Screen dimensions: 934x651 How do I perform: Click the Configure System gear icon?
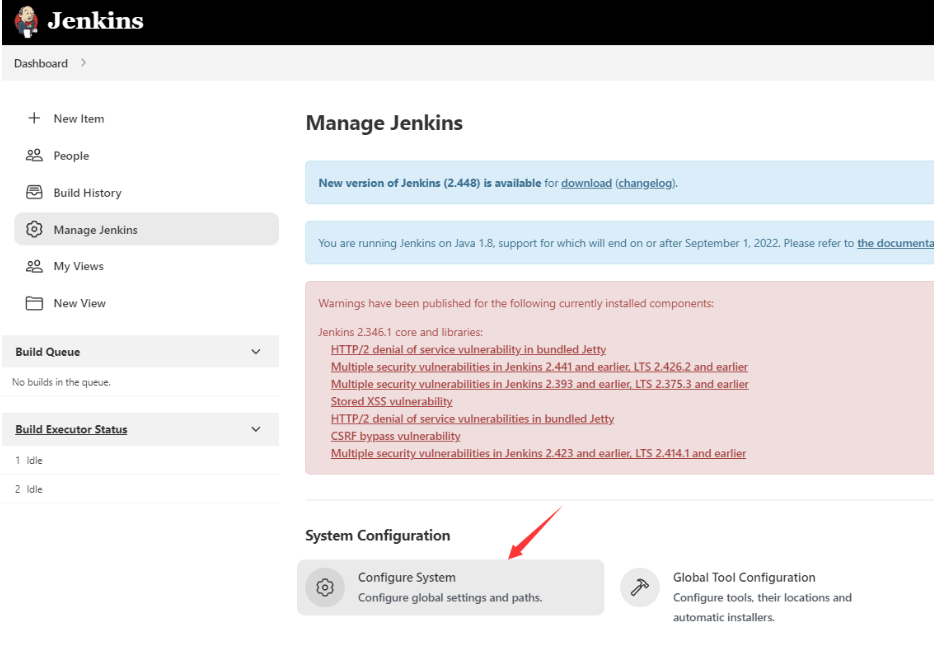(324, 587)
